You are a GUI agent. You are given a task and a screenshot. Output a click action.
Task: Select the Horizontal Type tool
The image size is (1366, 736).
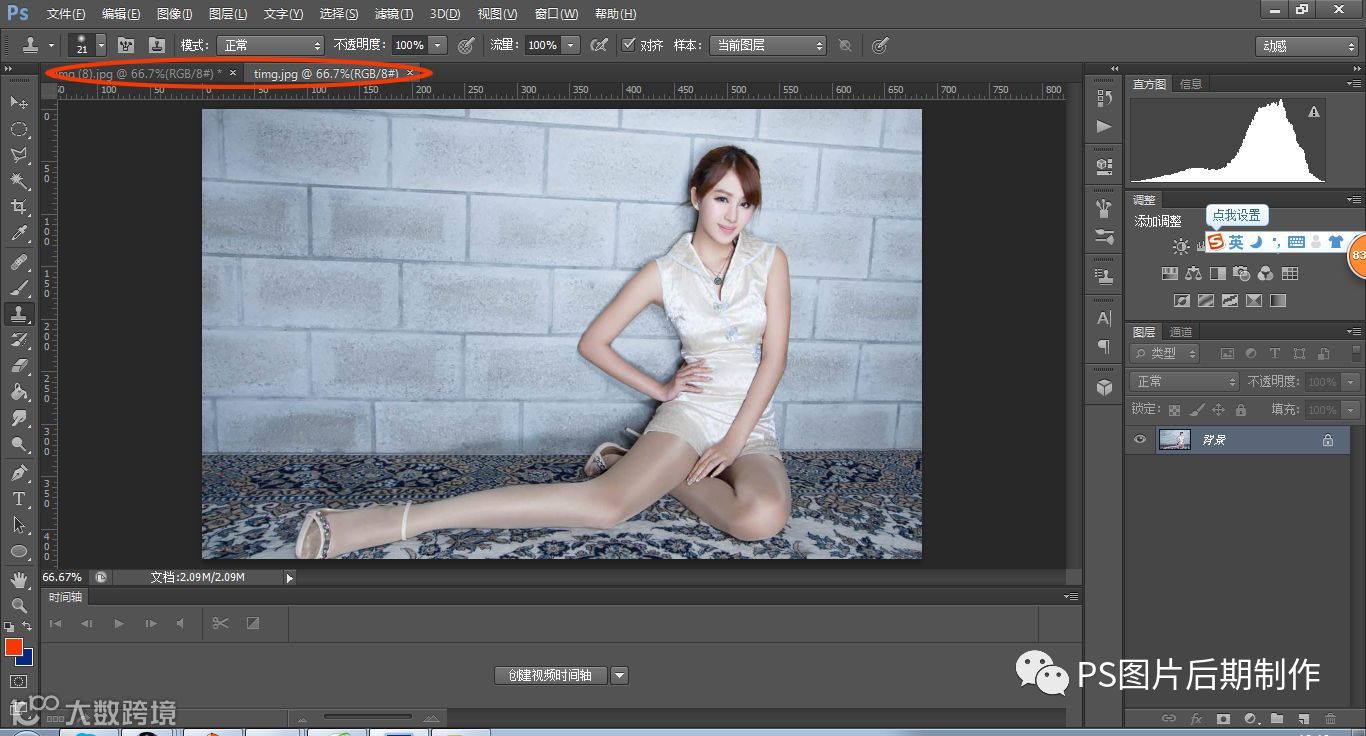19,498
